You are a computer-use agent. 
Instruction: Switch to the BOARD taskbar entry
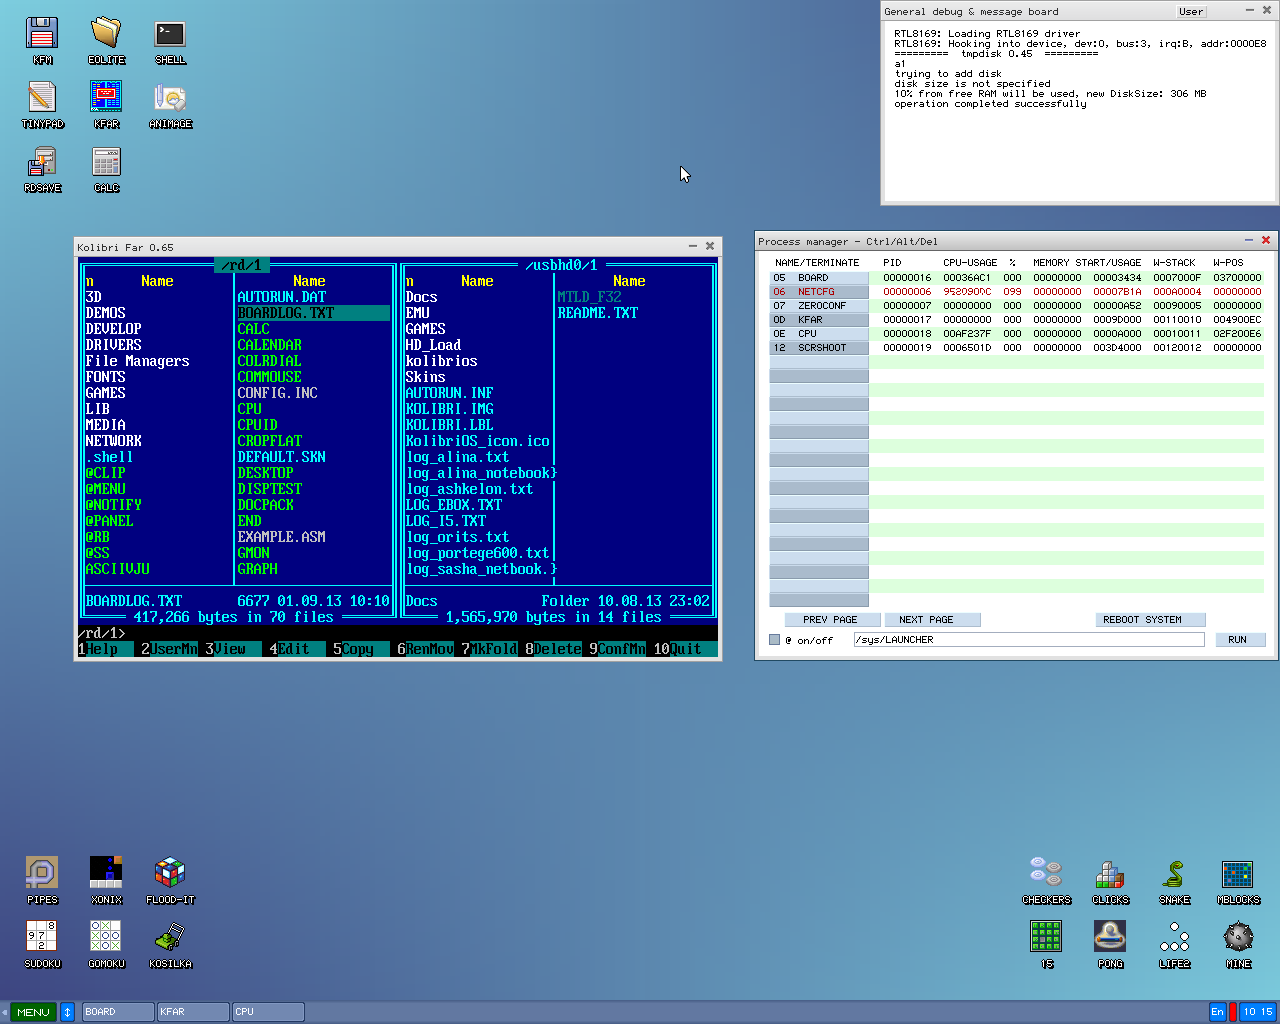(118, 1012)
